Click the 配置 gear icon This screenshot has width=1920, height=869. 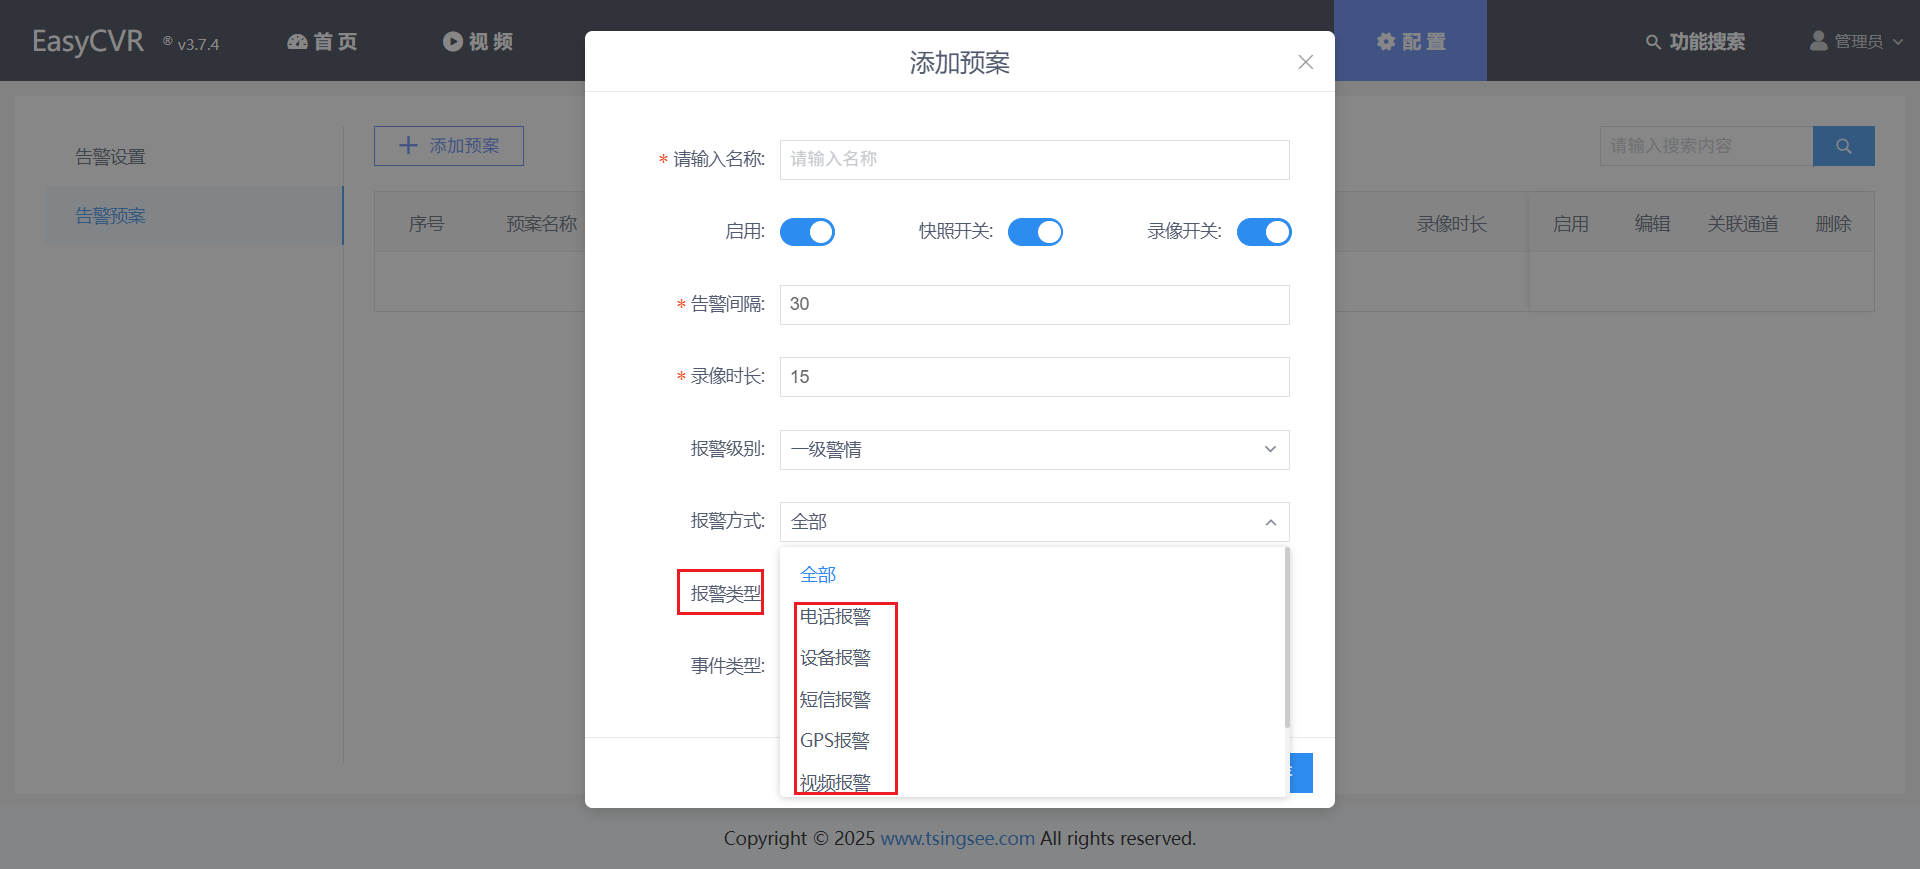click(1386, 42)
